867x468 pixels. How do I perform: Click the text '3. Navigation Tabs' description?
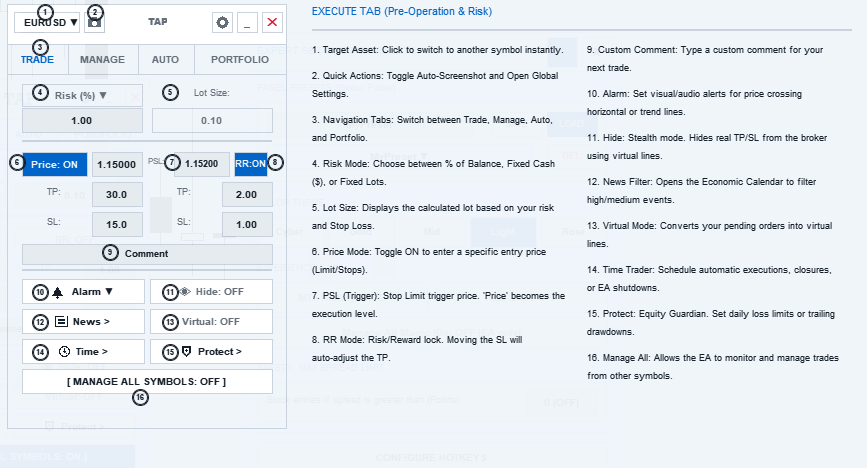pos(432,128)
